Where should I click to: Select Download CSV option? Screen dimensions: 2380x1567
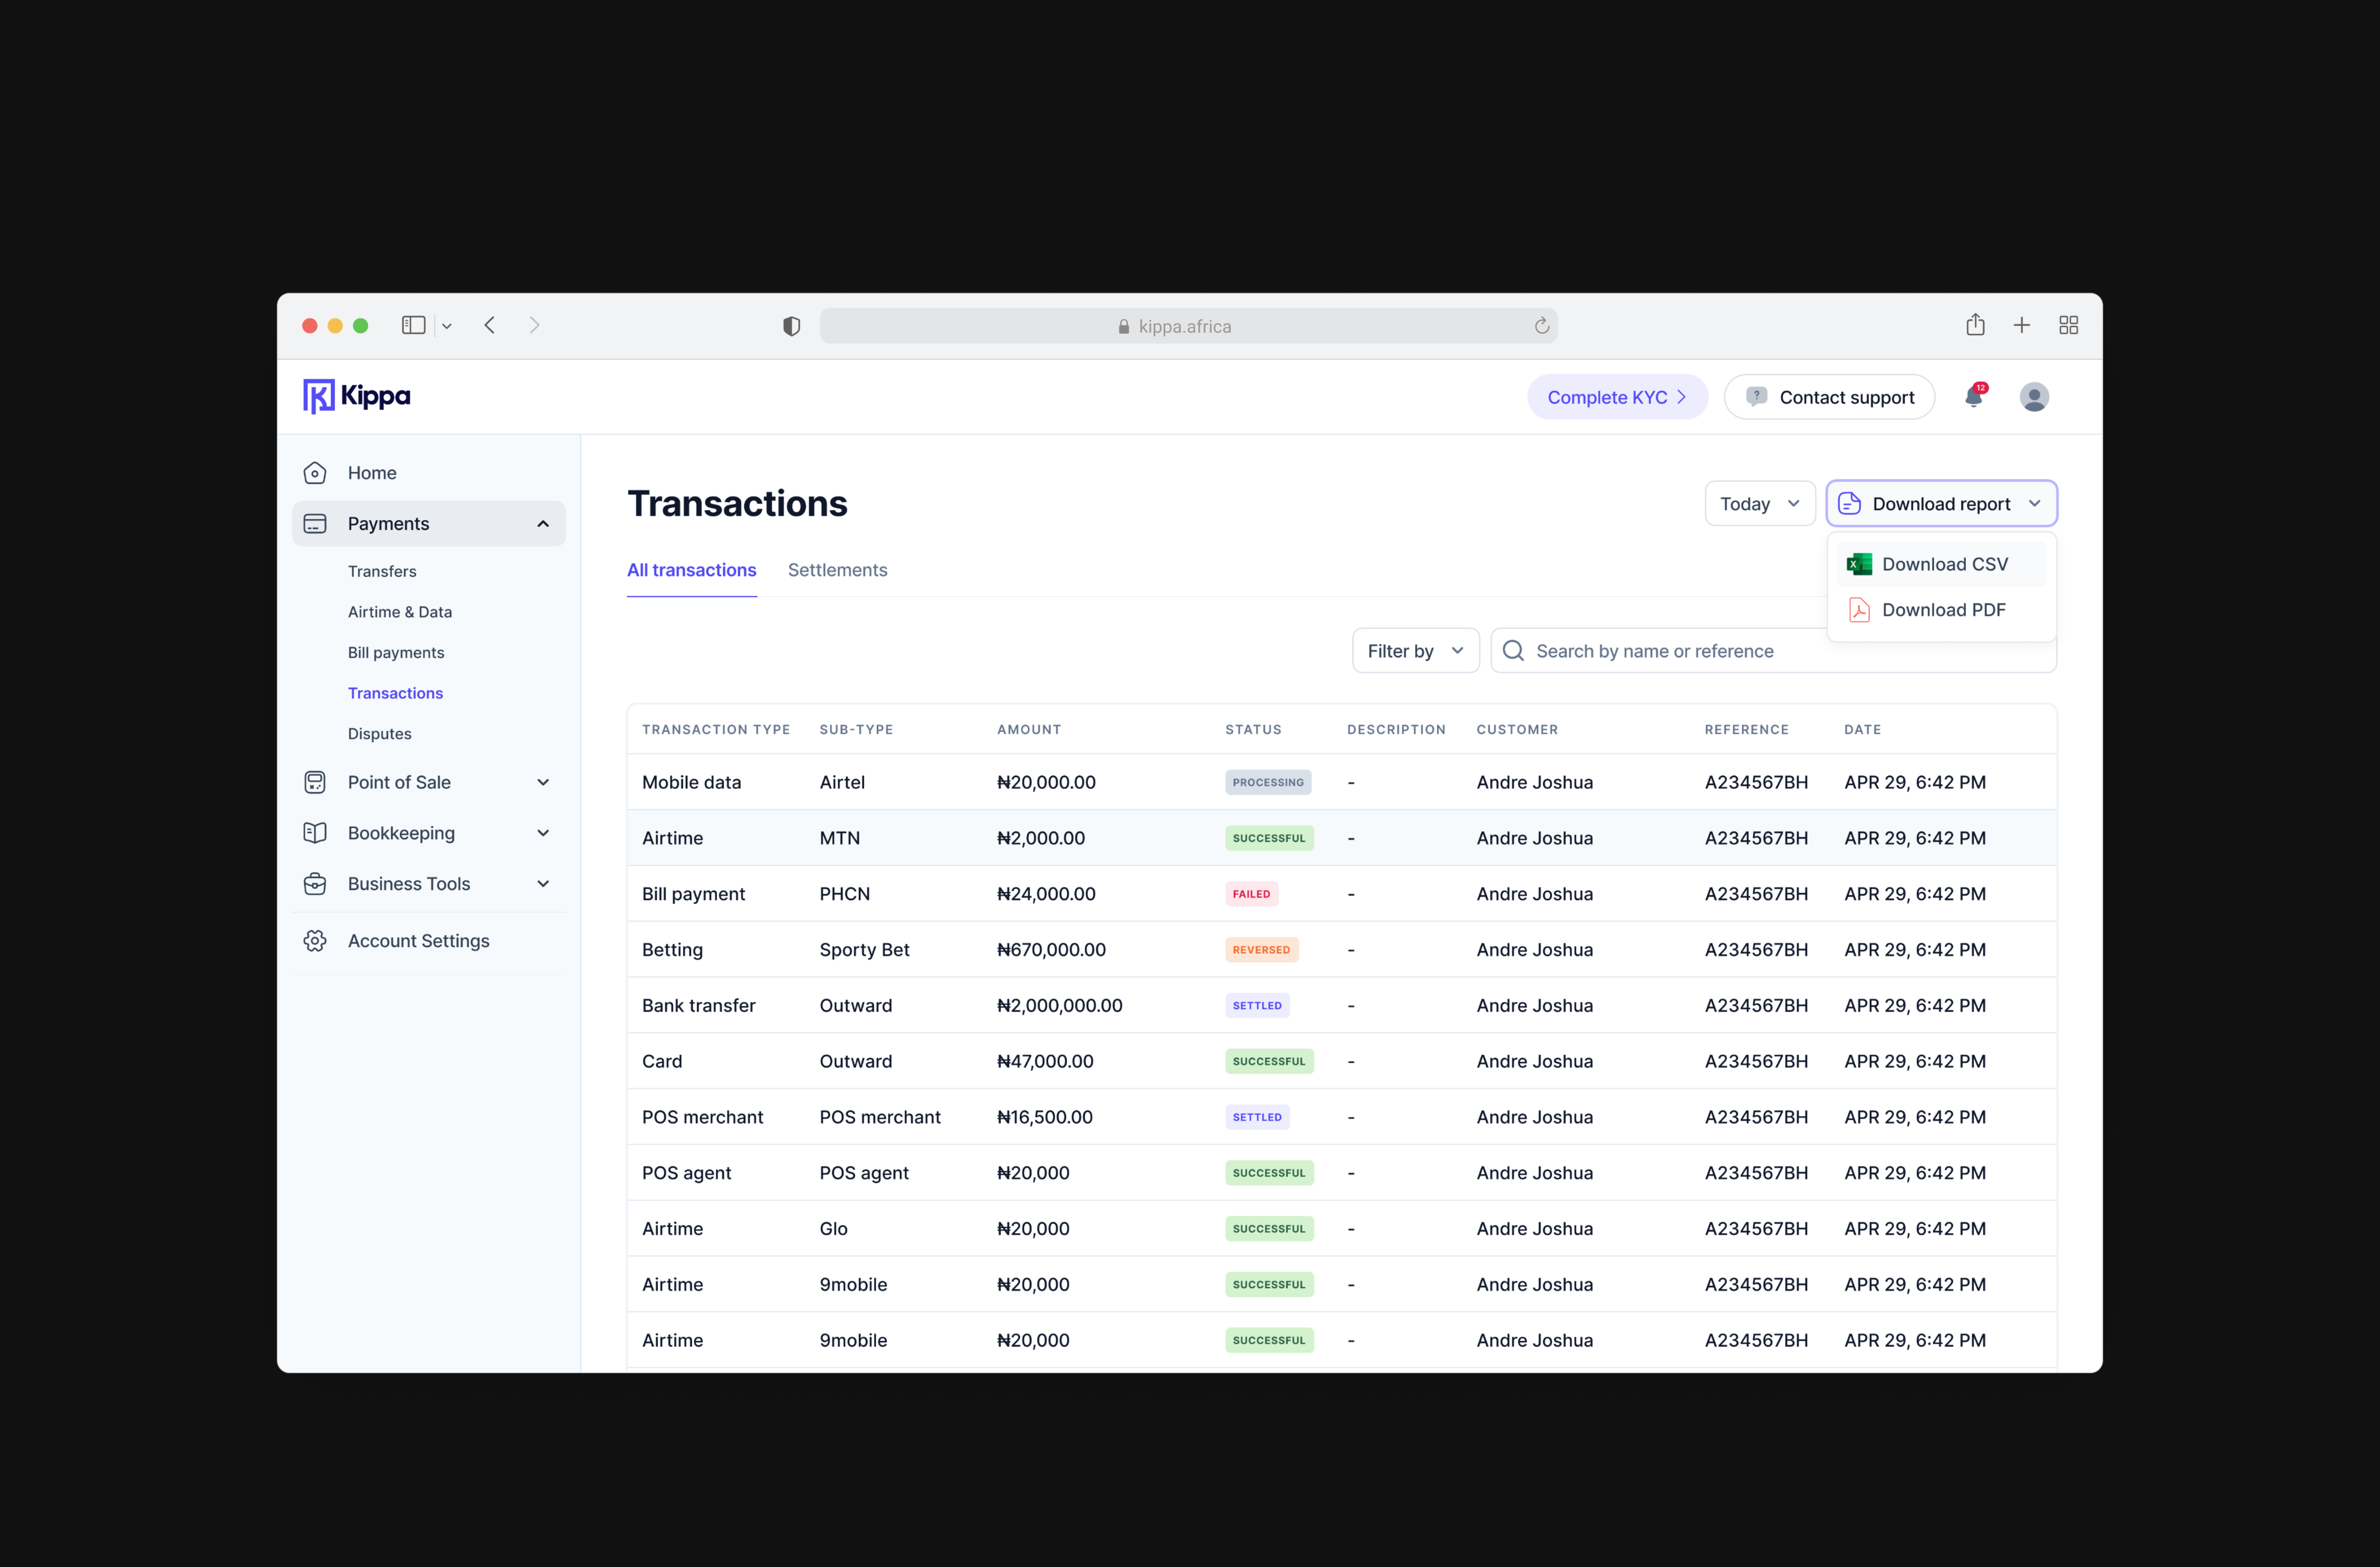(1942, 564)
